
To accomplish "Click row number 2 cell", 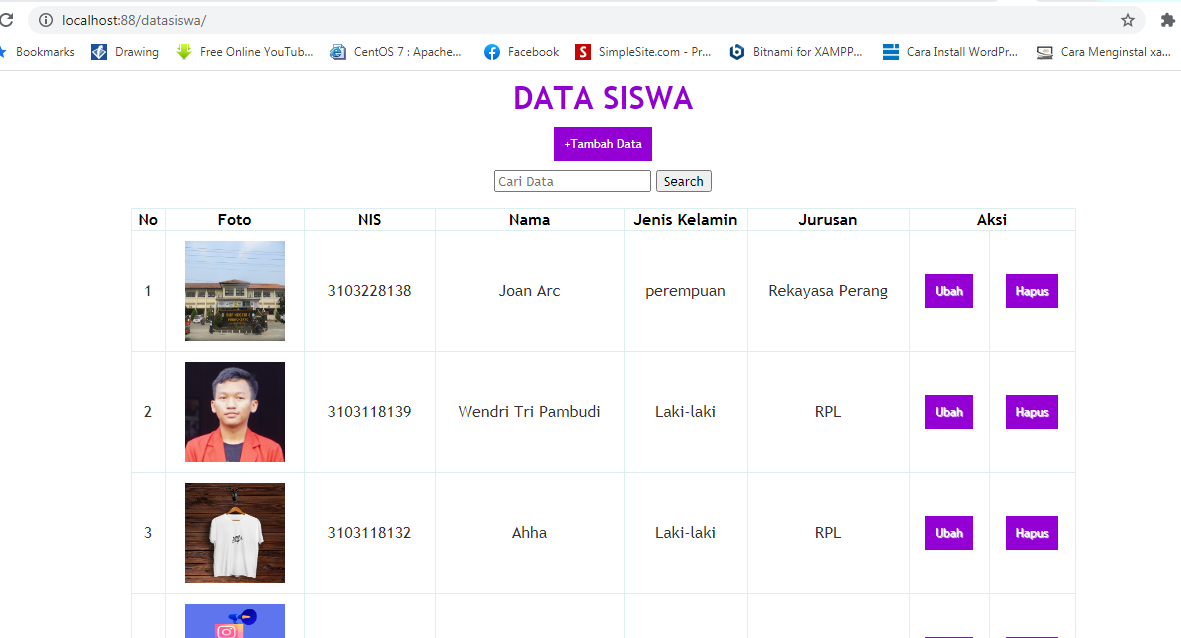I will coord(148,412).
